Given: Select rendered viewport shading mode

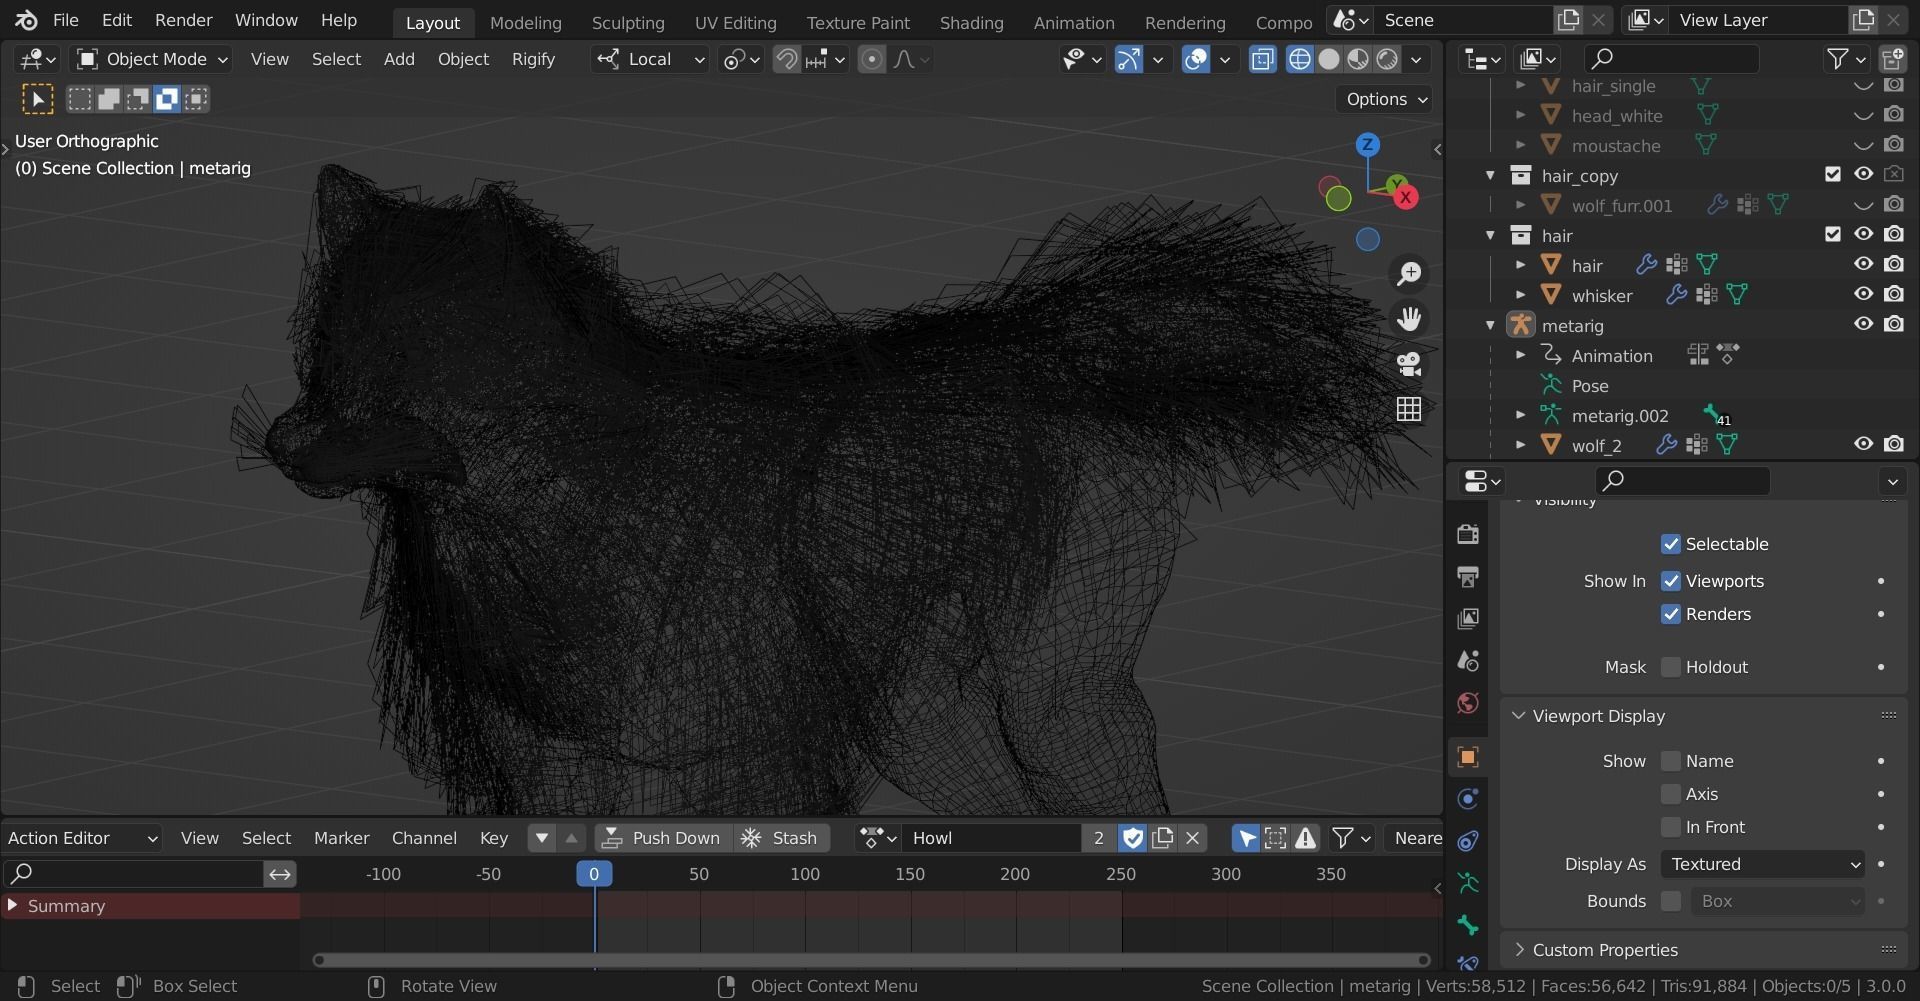Looking at the screenshot, I should tap(1387, 60).
